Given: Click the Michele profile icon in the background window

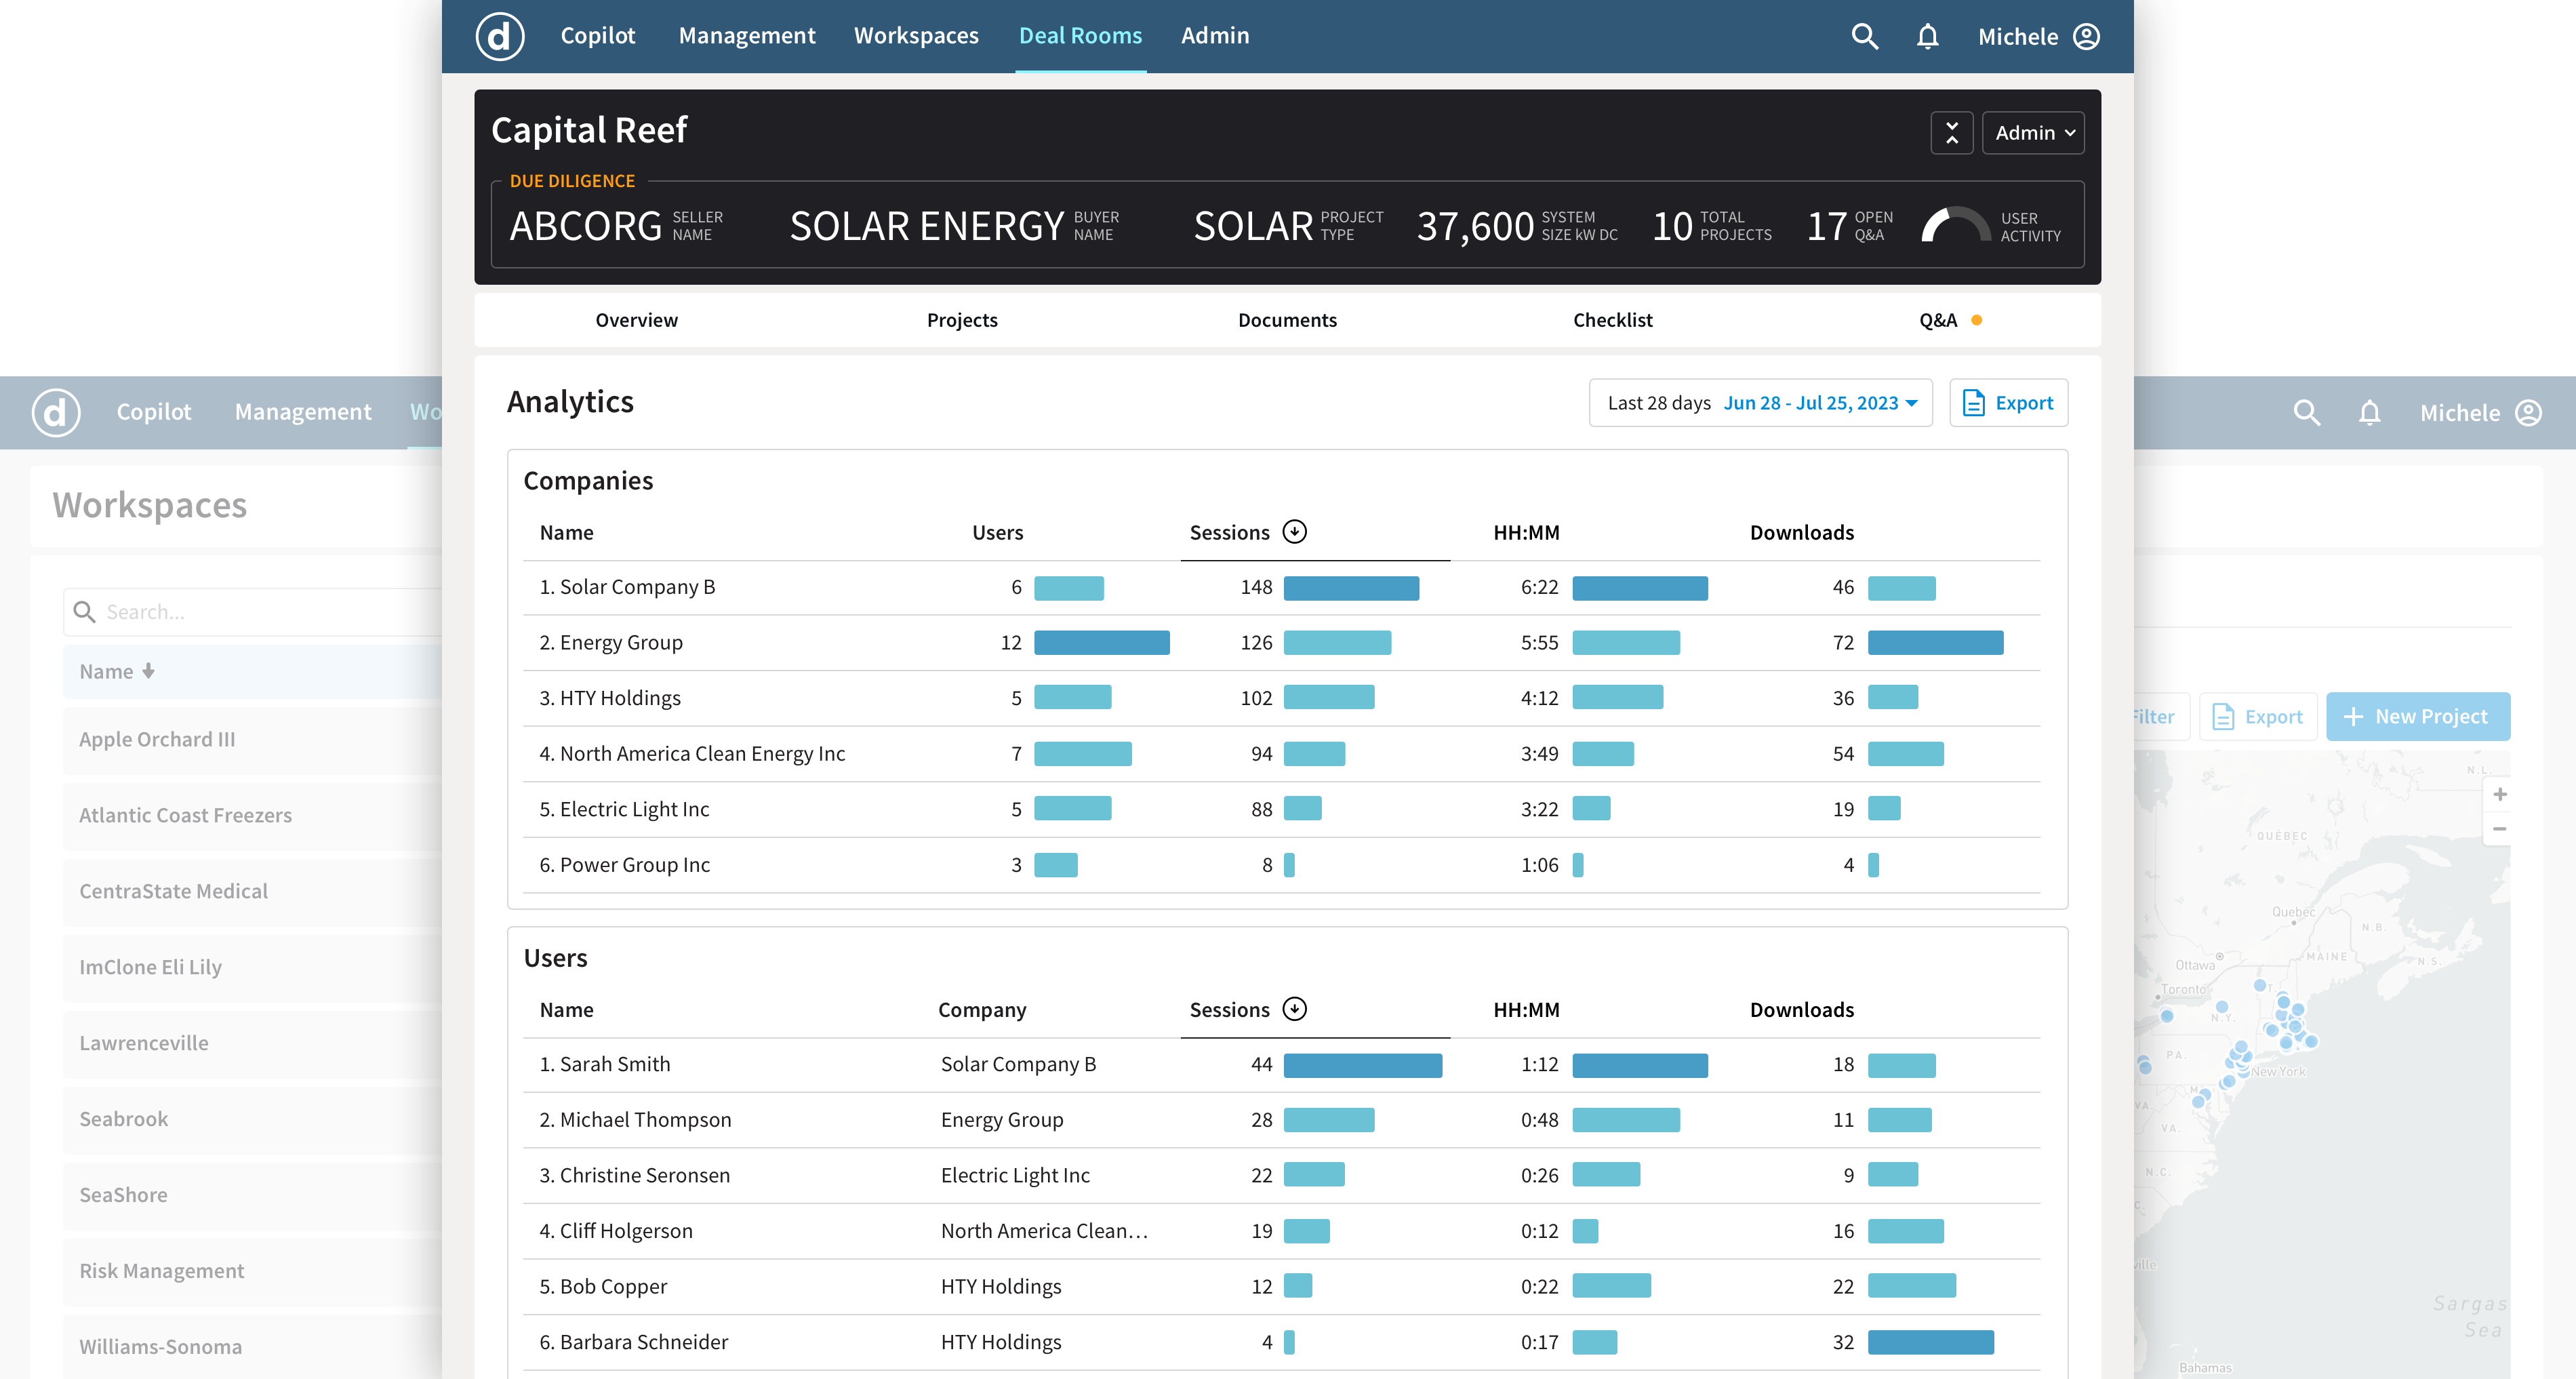Looking at the screenshot, I should (2528, 413).
